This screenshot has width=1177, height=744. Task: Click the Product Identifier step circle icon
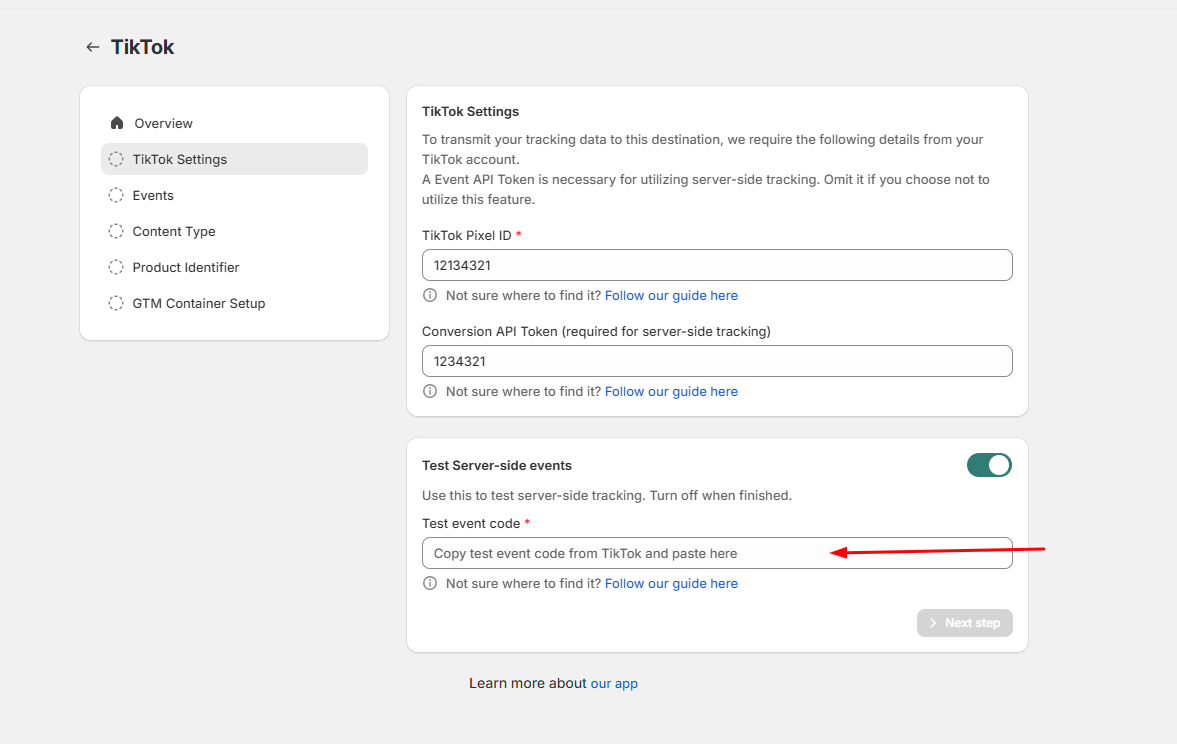point(116,267)
